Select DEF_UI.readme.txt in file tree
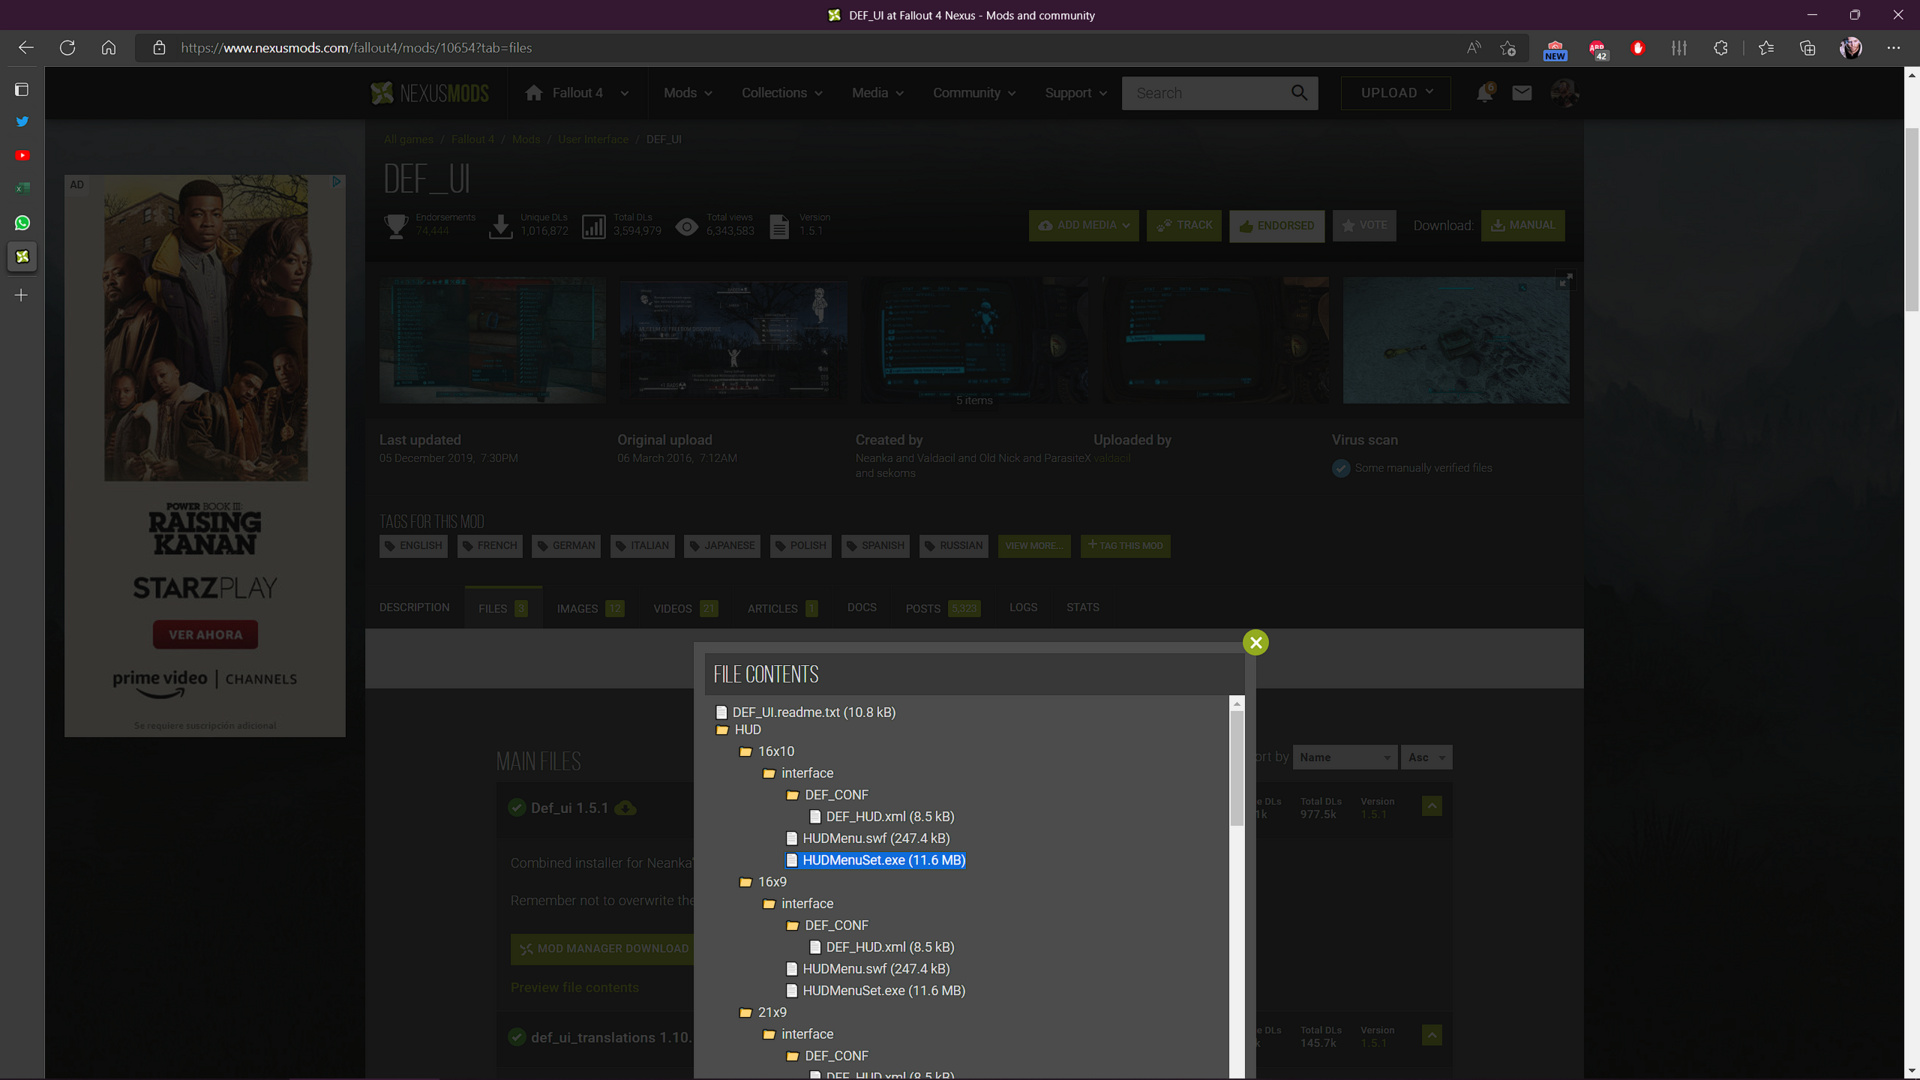This screenshot has height=1080, width=1920. click(x=805, y=713)
